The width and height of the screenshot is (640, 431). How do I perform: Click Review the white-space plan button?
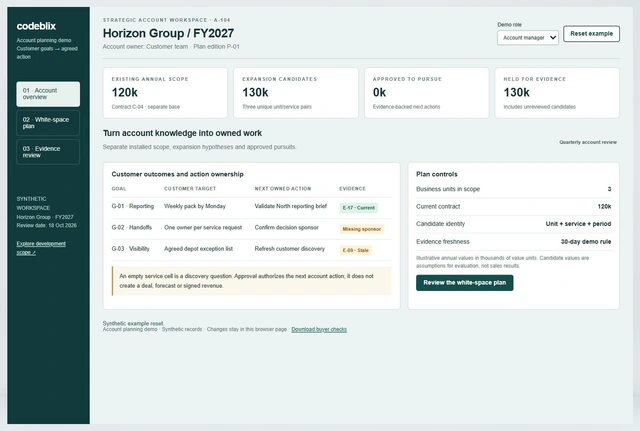(464, 282)
